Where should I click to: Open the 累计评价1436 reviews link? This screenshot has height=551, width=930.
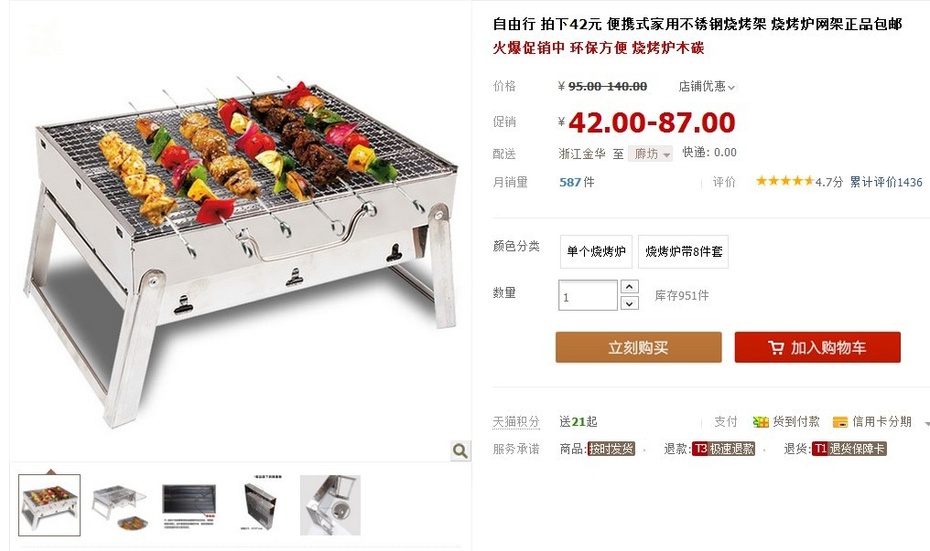[x=886, y=182]
